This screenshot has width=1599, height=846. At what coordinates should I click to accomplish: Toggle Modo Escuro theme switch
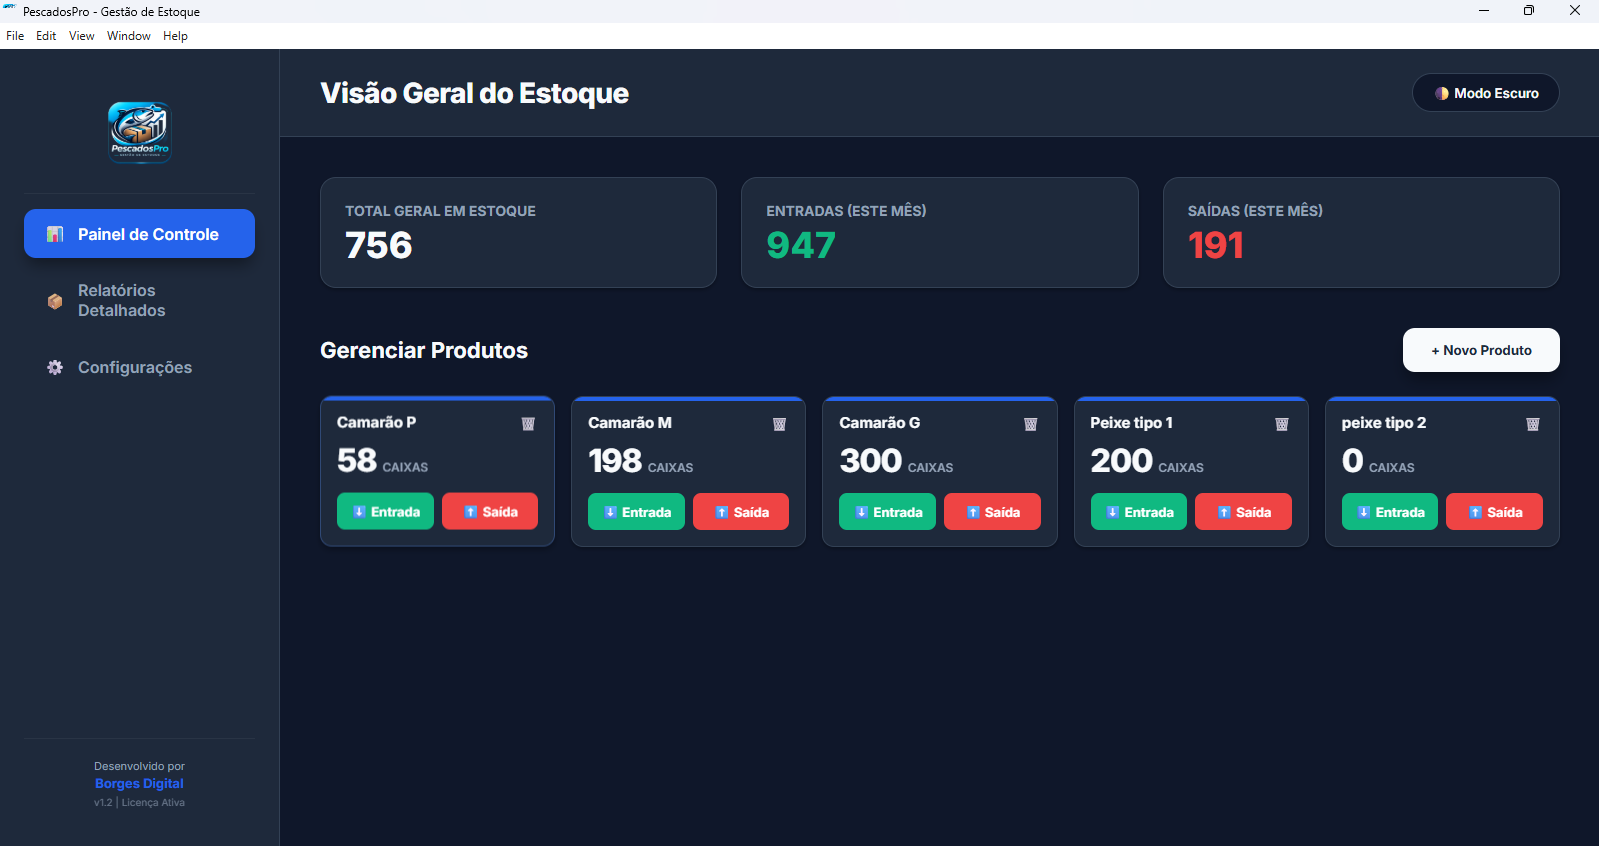coord(1485,93)
